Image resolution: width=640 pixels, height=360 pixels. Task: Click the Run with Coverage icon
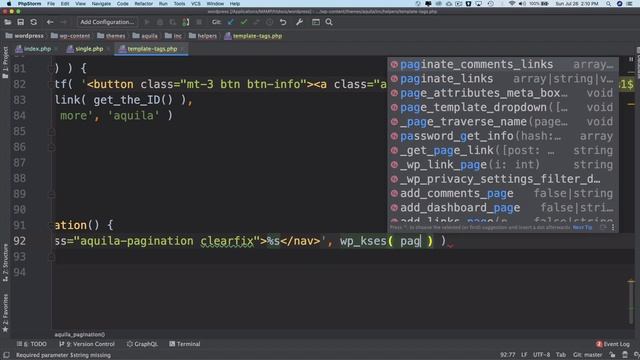(173, 22)
